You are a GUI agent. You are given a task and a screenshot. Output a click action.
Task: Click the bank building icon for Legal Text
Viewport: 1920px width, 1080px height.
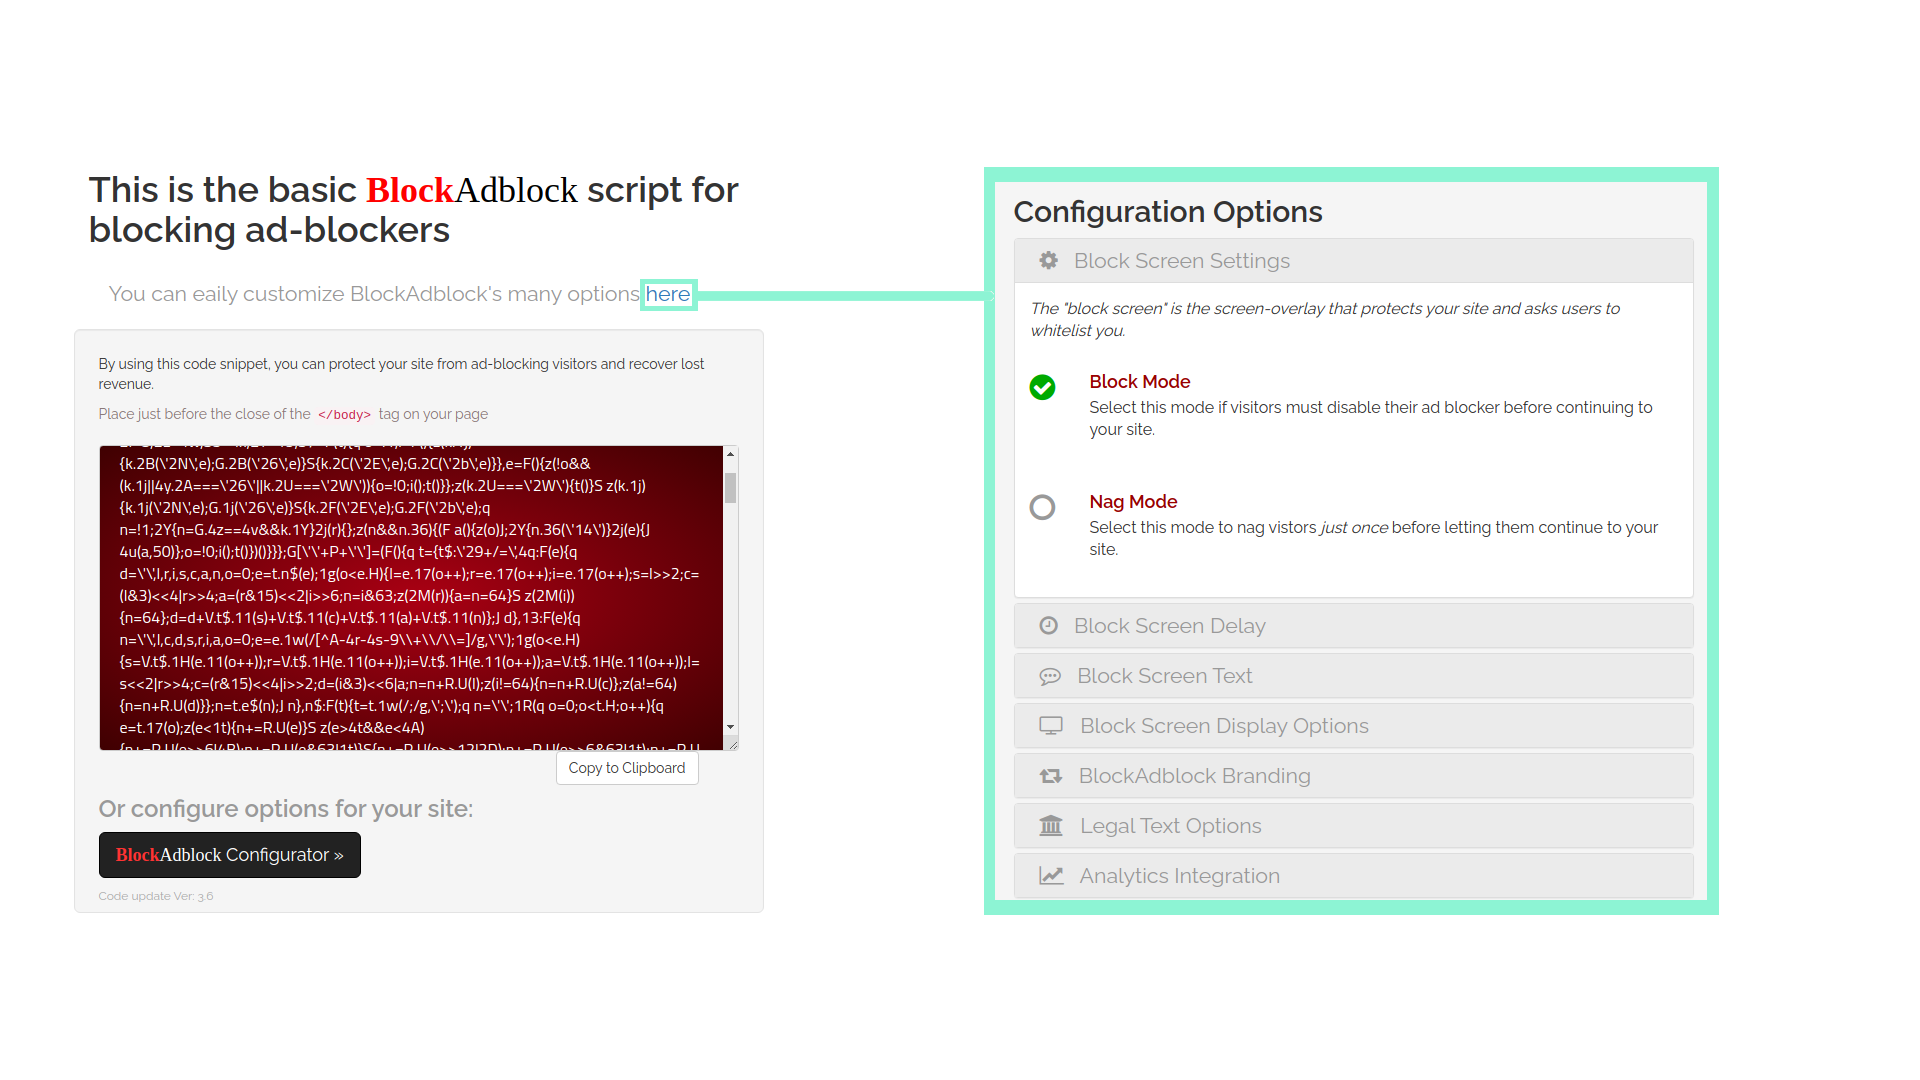point(1051,826)
